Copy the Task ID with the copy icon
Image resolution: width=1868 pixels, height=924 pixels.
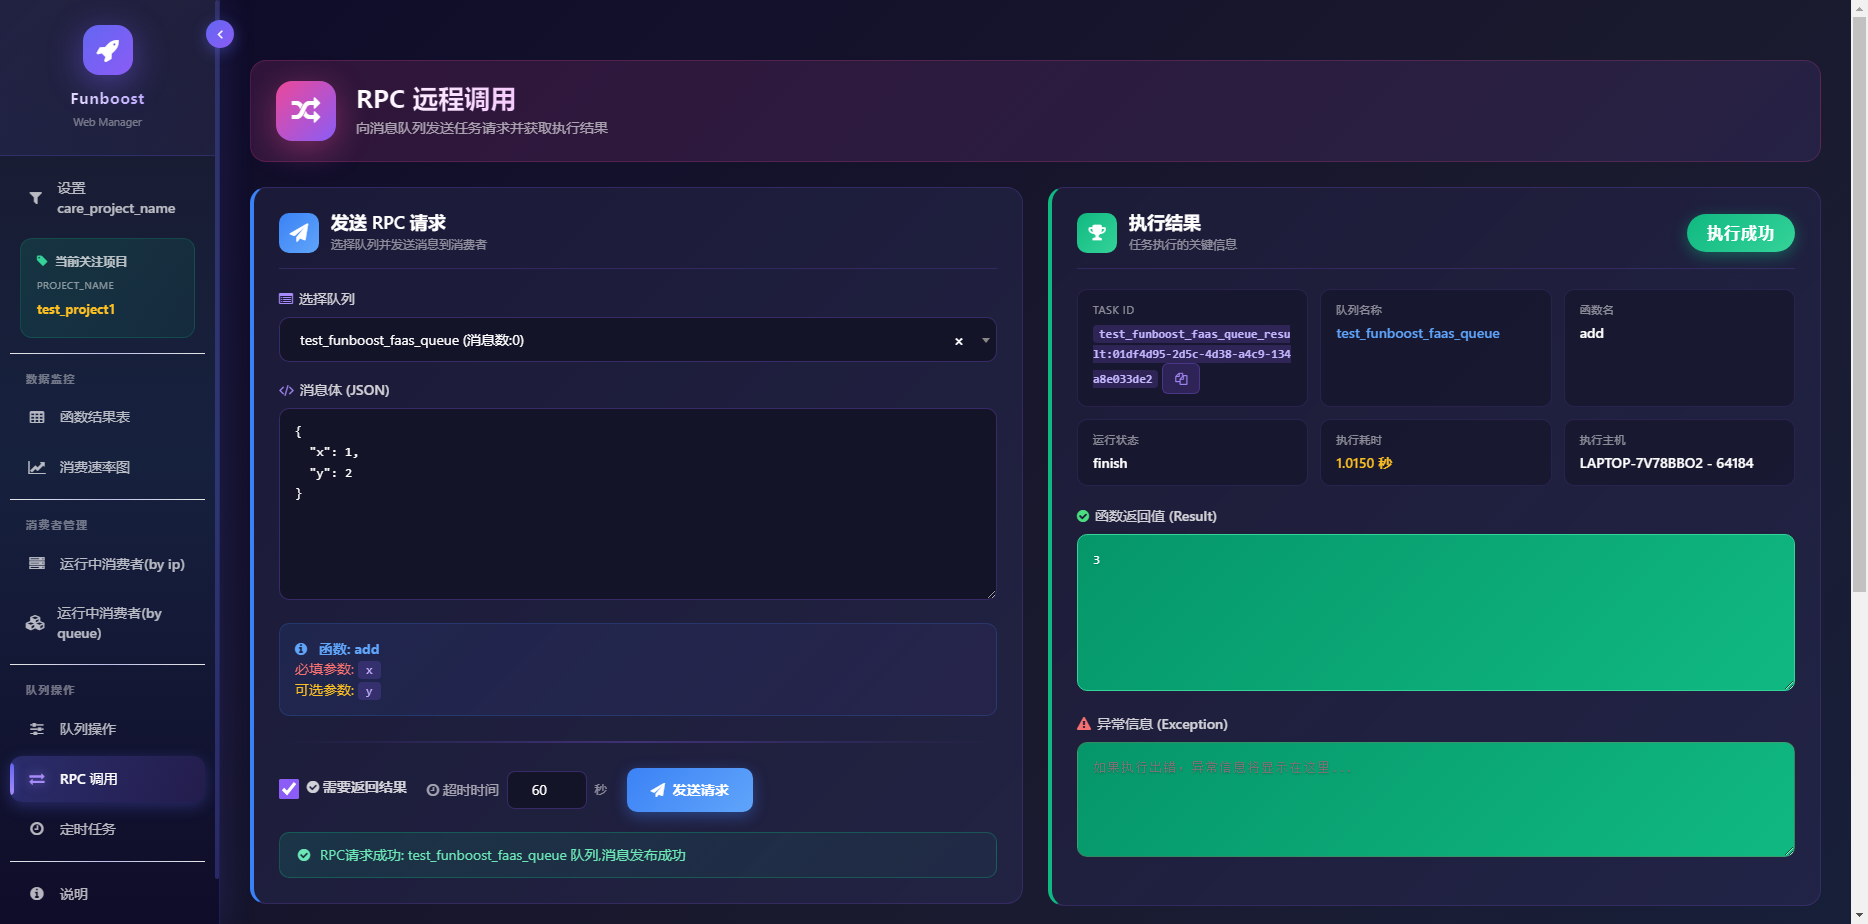click(x=1181, y=379)
